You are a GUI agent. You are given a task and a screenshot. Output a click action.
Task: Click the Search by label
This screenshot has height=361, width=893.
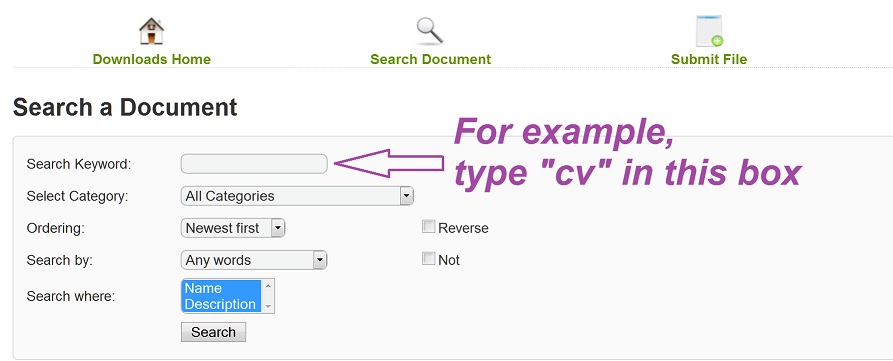click(x=59, y=260)
